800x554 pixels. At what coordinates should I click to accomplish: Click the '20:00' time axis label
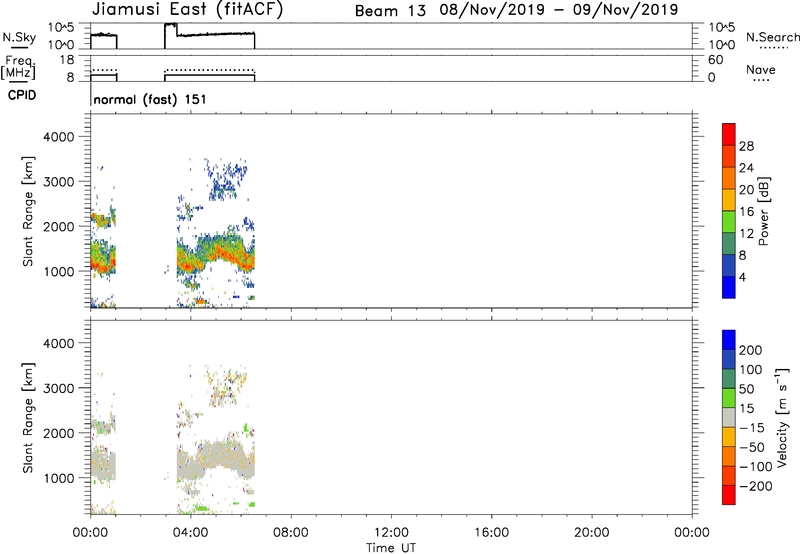pos(591,533)
